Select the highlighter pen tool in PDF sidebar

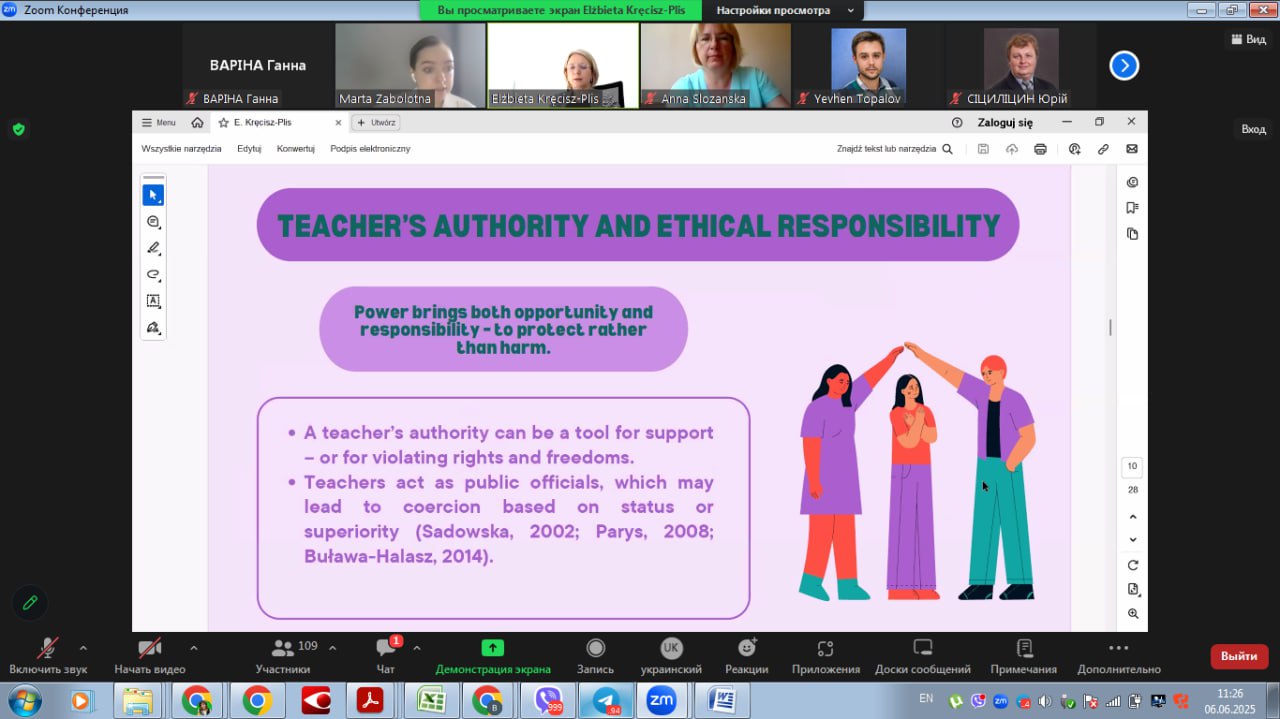pos(153,248)
